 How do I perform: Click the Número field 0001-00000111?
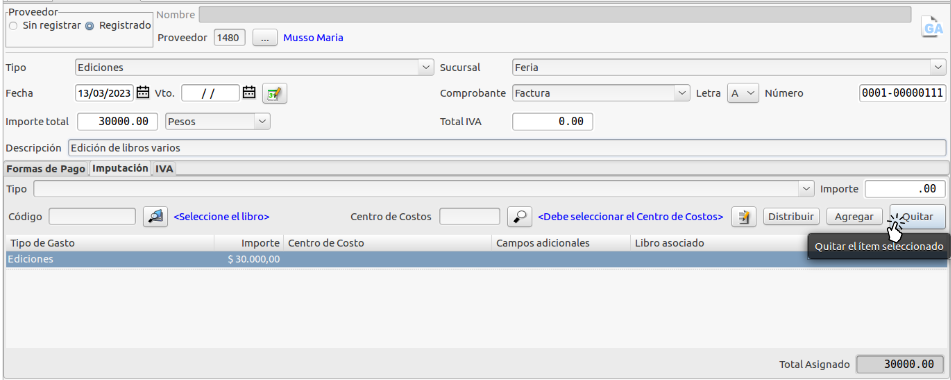[x=902, y=93]
